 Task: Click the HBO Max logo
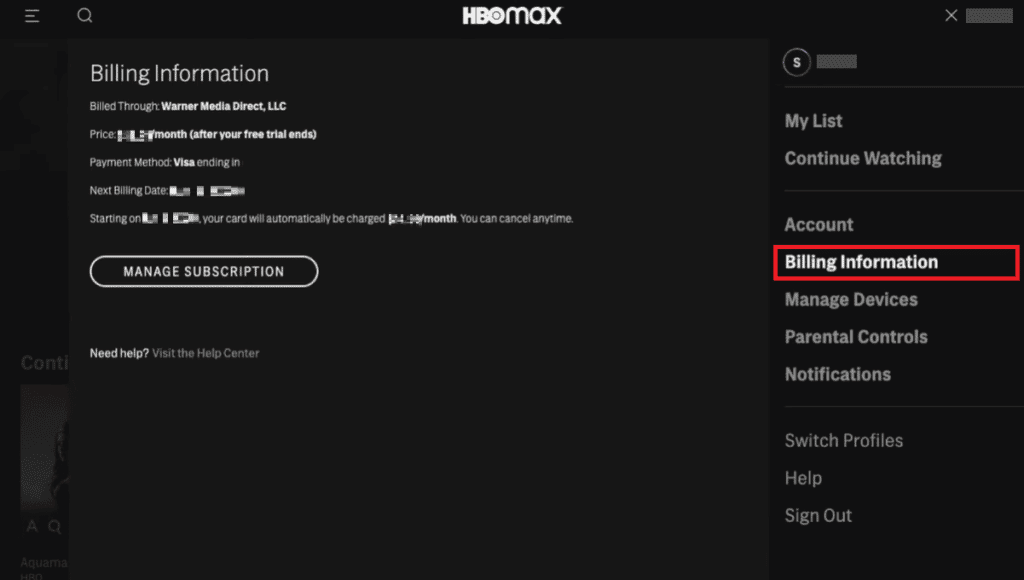coord(512,16)
